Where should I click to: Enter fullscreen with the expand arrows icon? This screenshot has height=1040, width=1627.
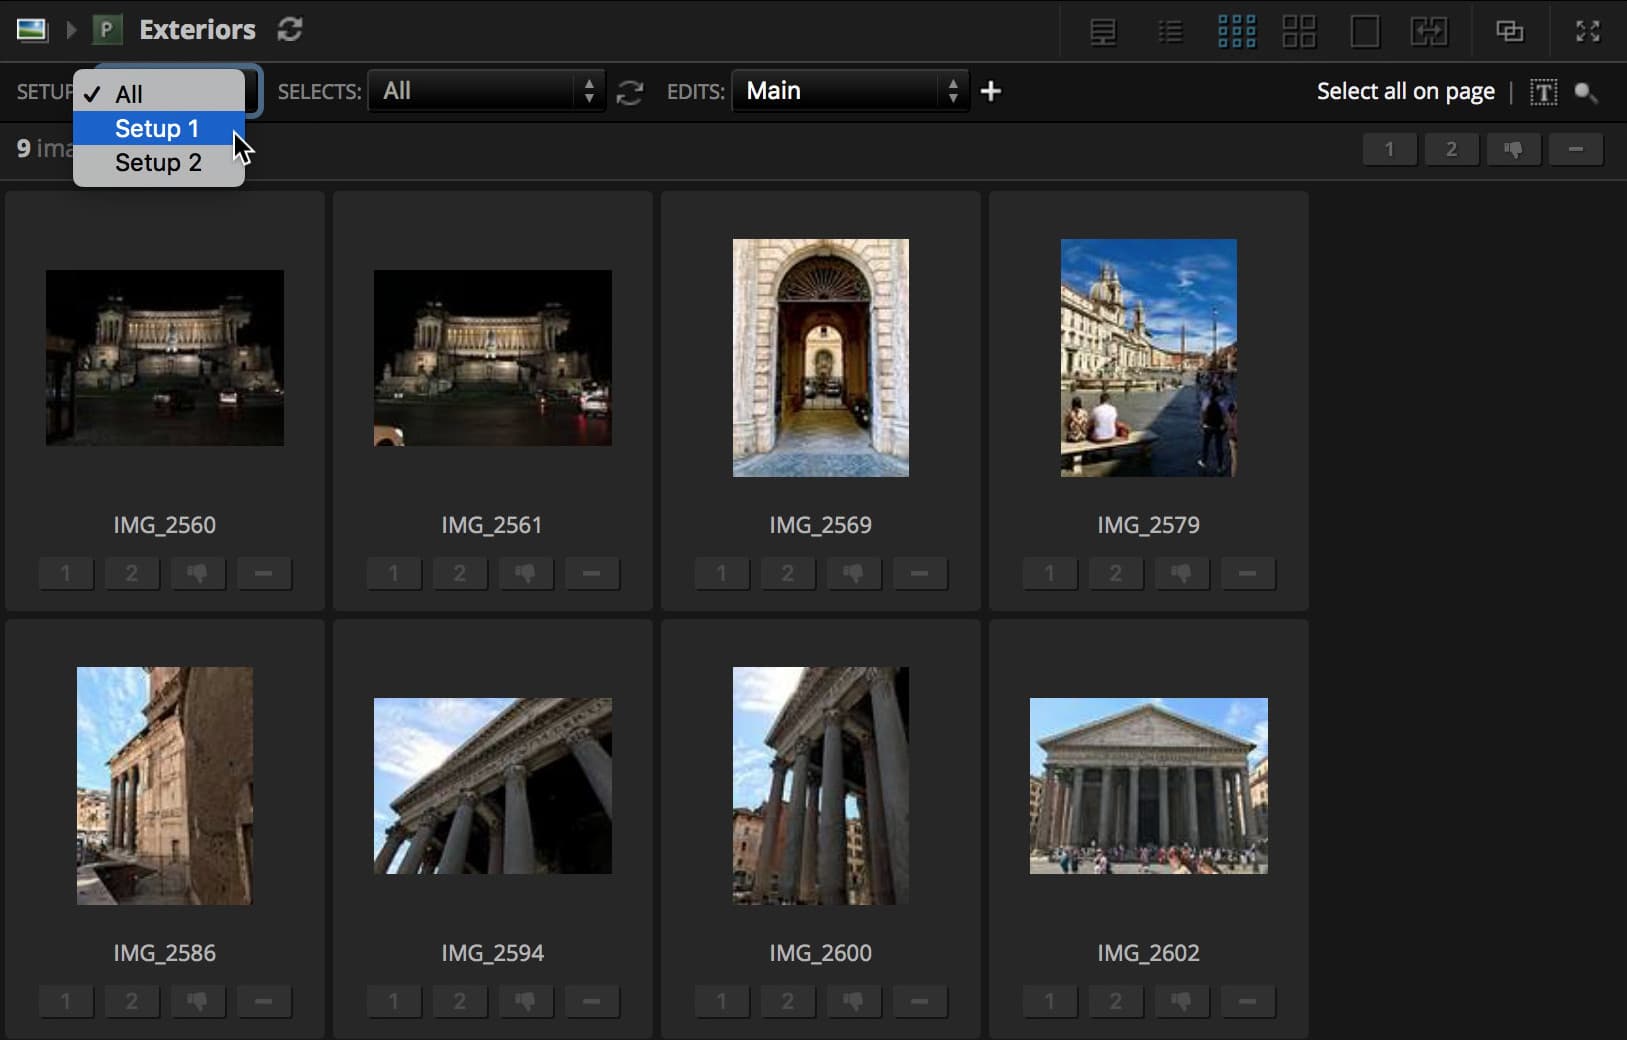pos(1587,31)
